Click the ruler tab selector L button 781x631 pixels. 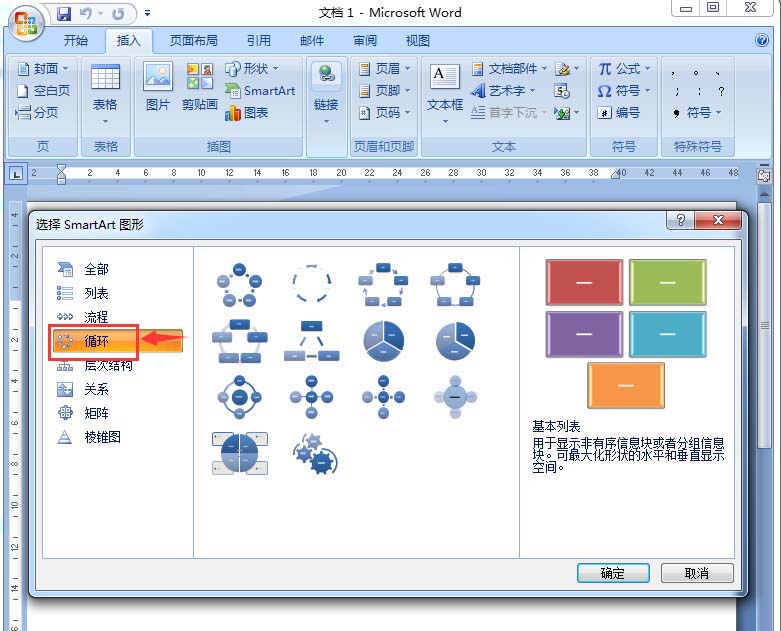16,175
